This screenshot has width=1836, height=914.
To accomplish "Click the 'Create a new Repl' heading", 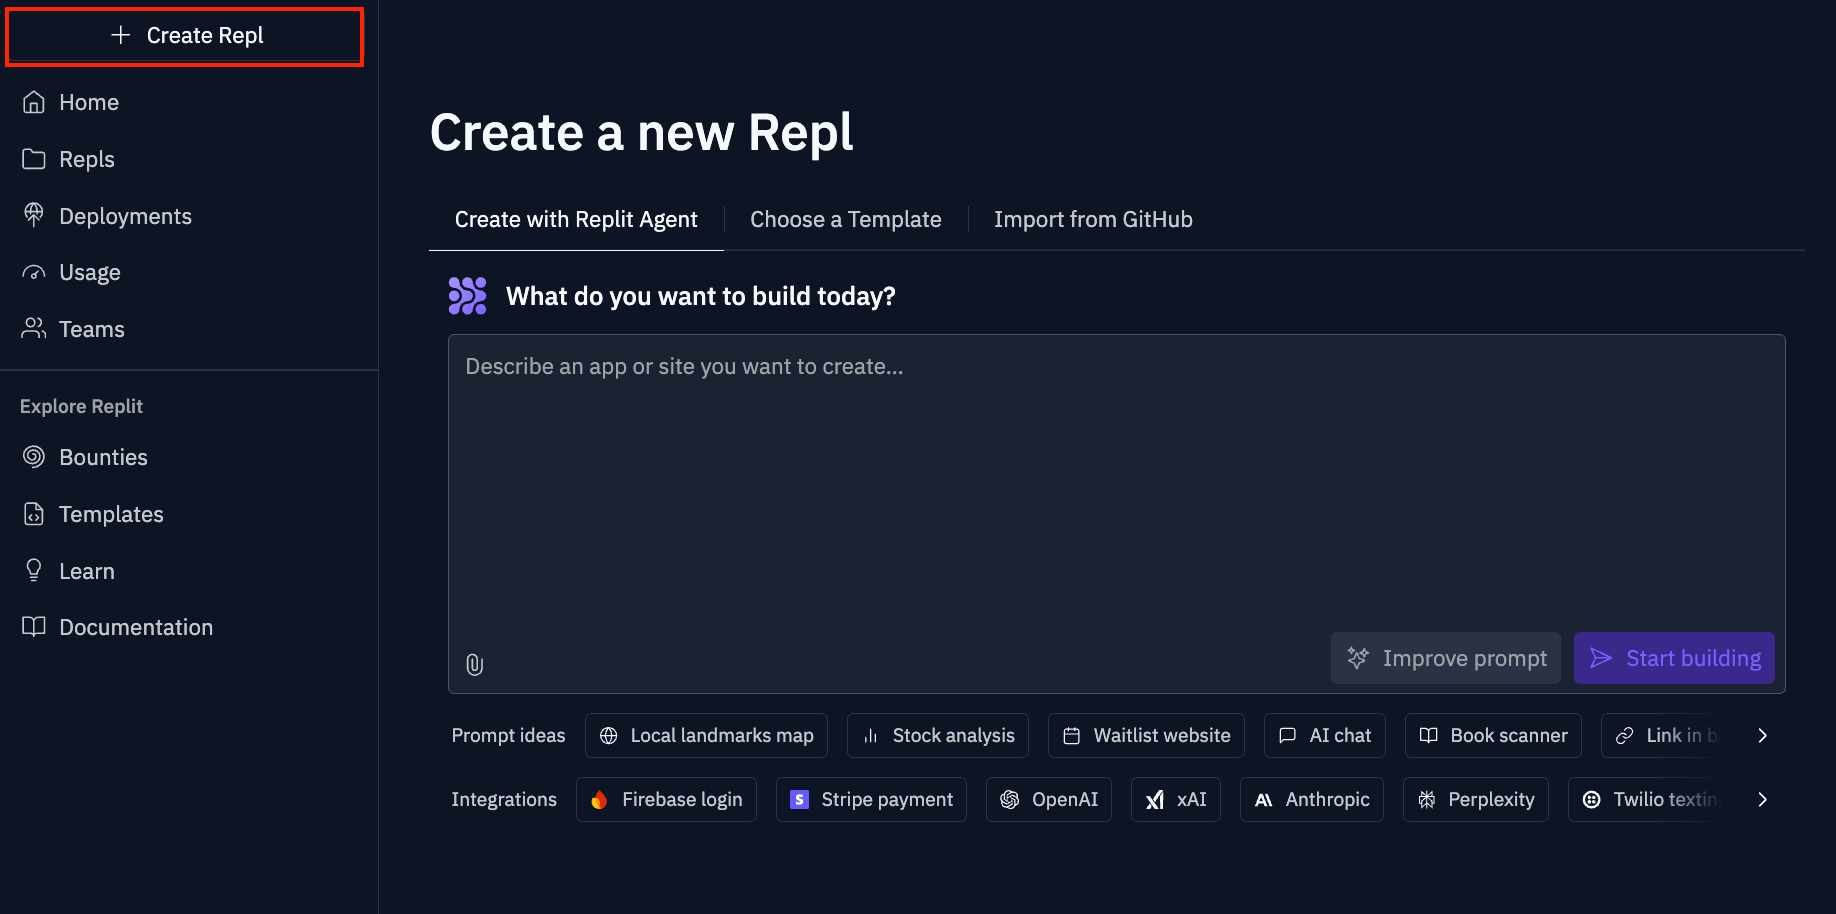I will [x=641, y=132].
